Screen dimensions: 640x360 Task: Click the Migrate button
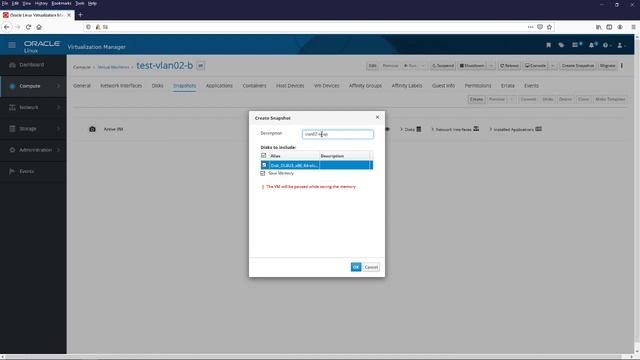coord(607,66)
